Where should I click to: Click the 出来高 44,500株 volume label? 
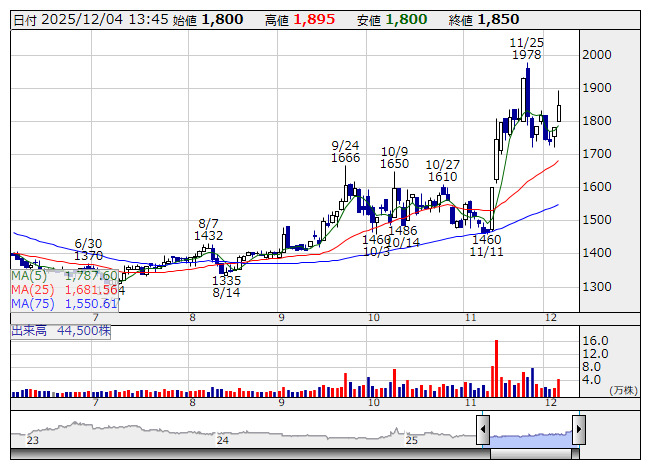[60, 329]
